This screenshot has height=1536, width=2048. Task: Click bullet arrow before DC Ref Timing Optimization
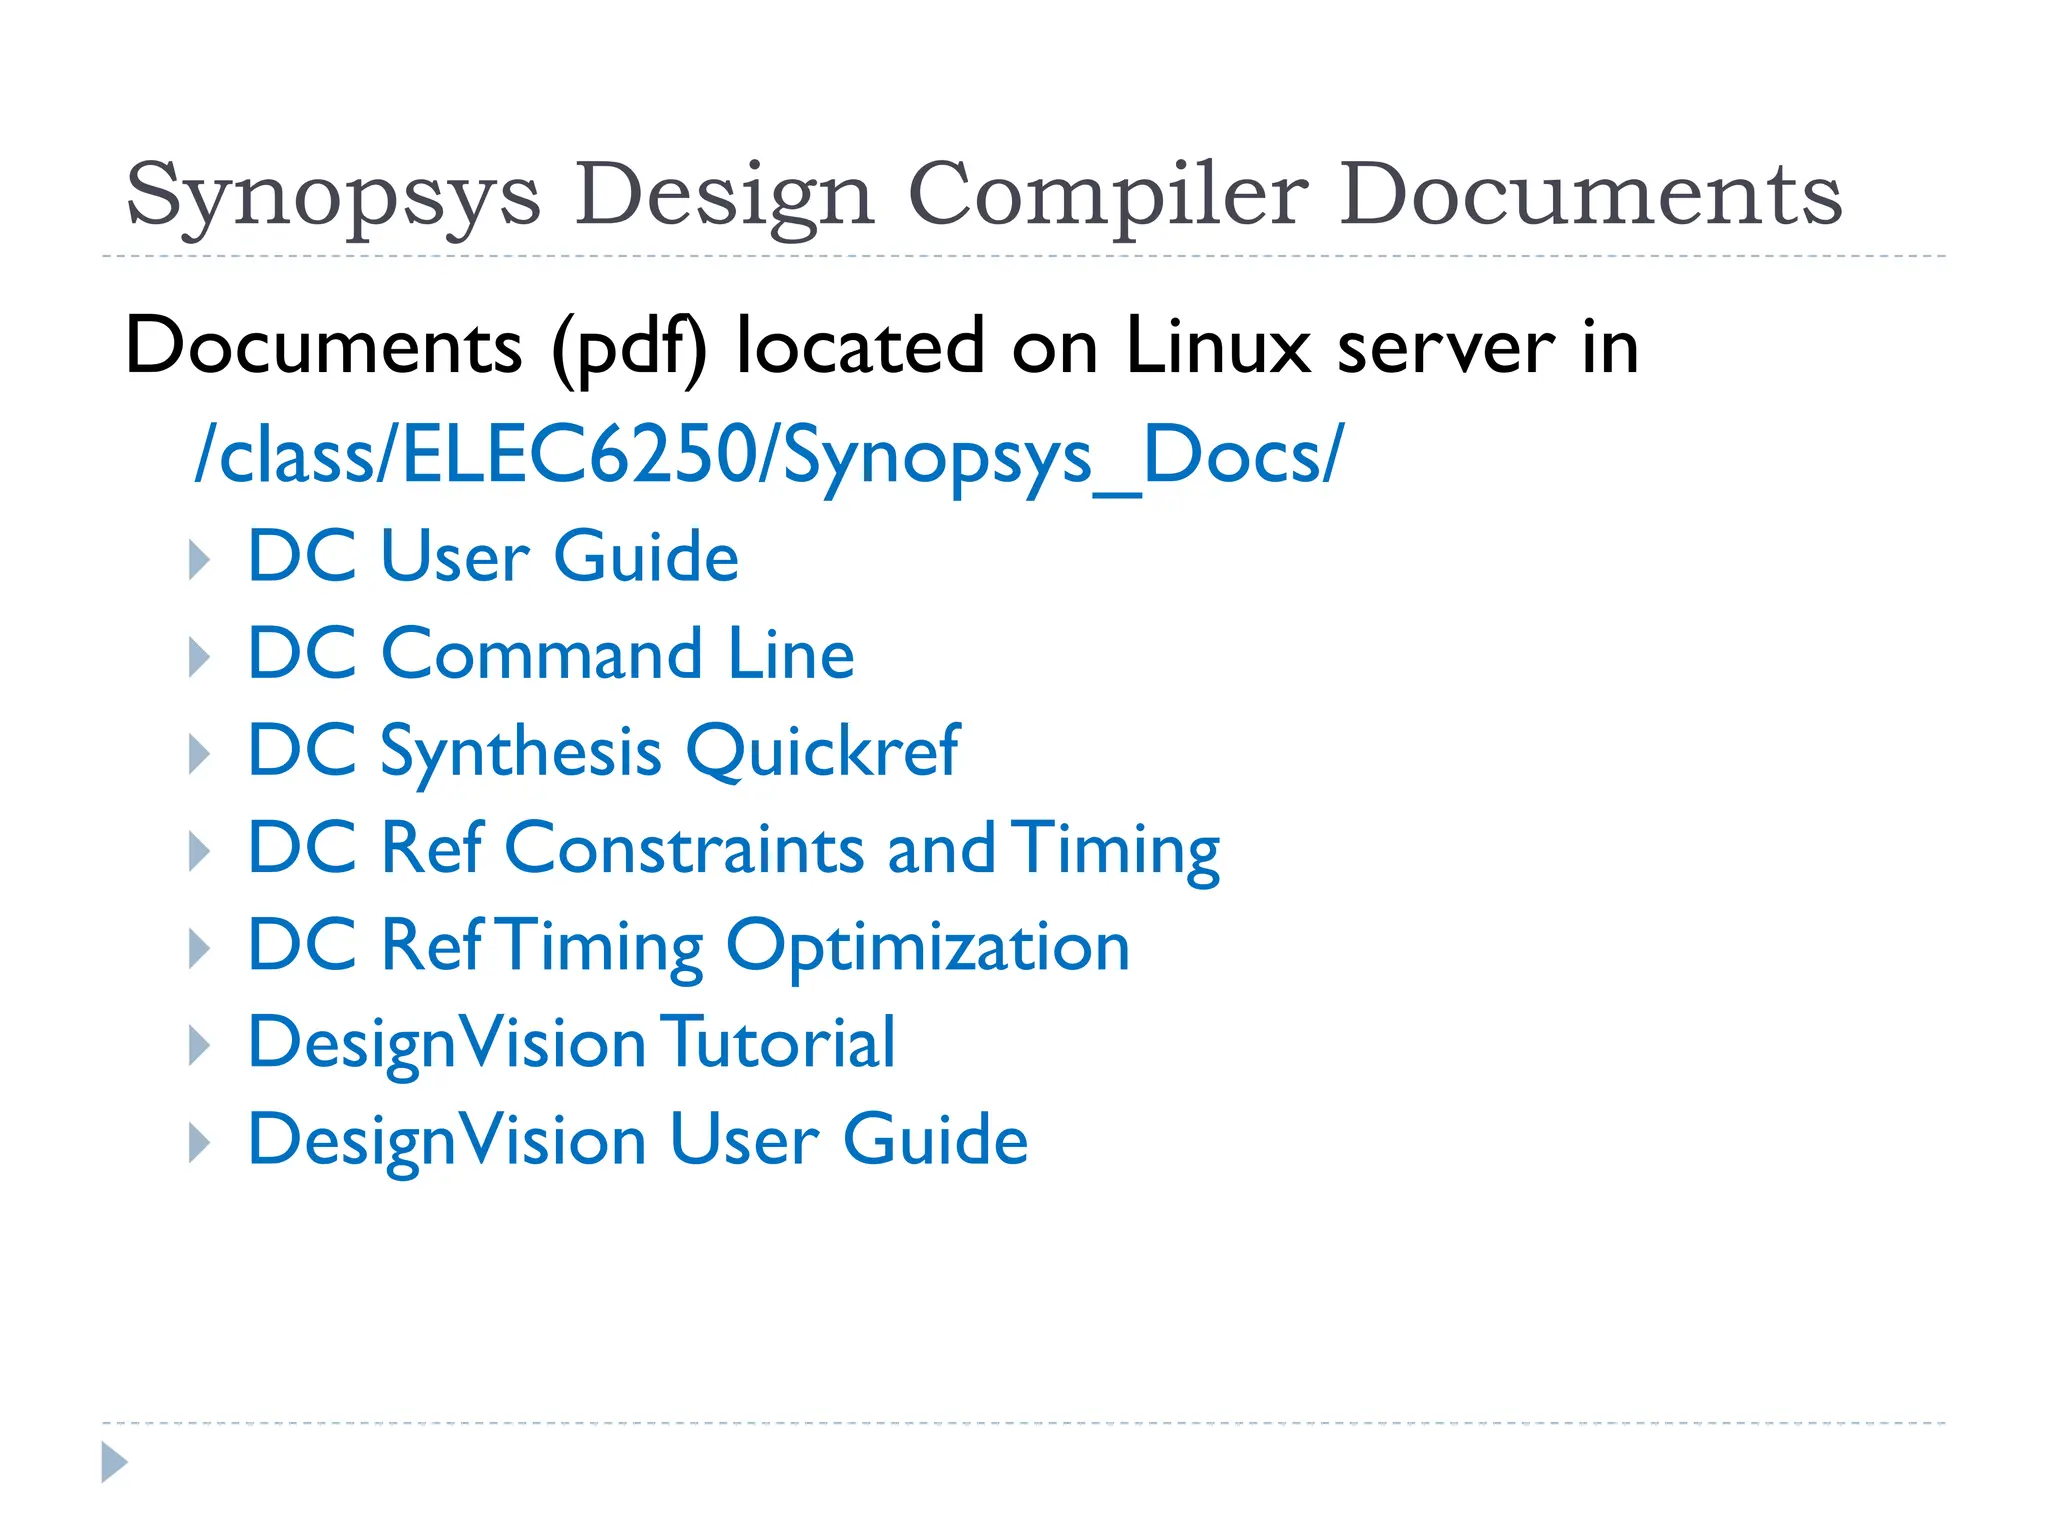pyautogui.click(x=199, y=948)
